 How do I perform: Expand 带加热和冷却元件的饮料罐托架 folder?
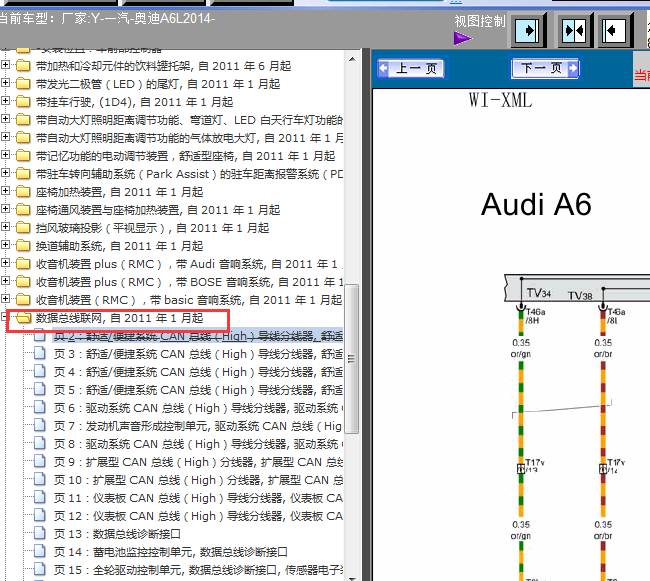[5, 65]
